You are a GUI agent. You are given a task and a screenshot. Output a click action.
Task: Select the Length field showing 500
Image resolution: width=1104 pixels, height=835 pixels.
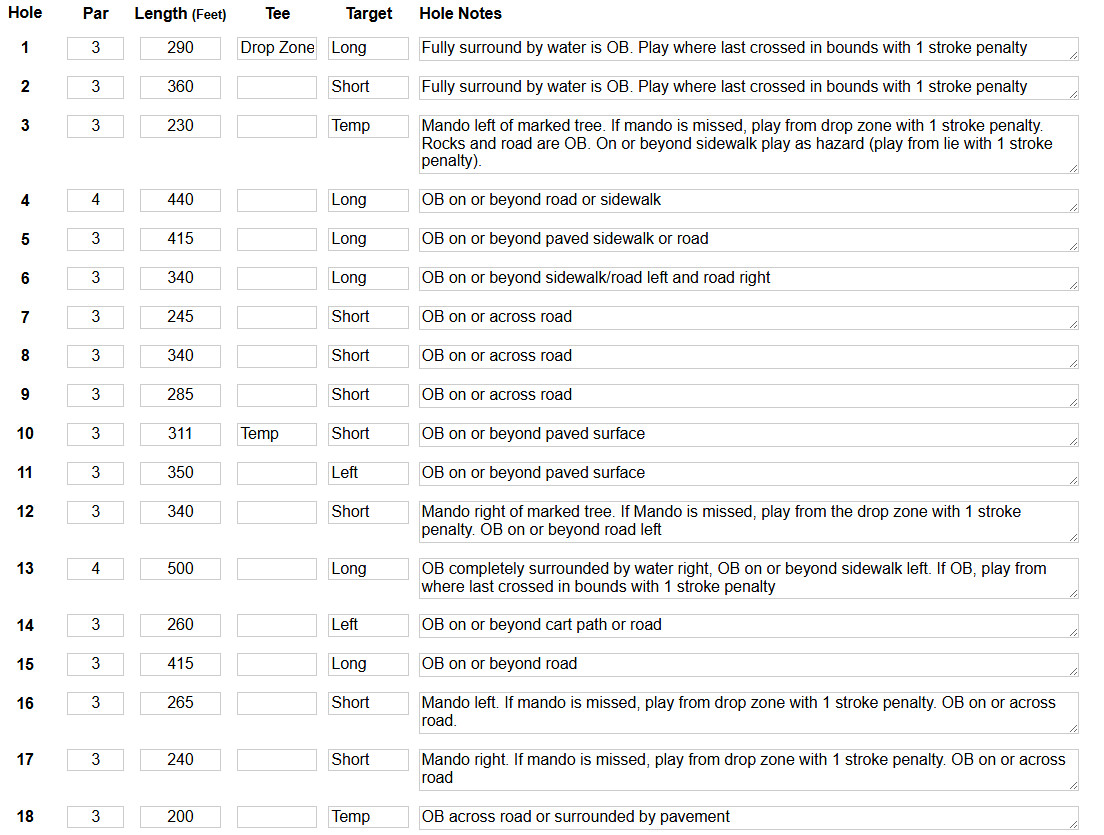coord(180,569)
